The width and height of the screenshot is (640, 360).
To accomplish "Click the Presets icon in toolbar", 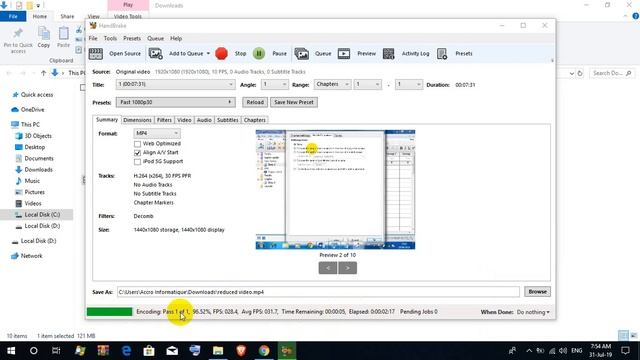I will [x=442, y=53].
